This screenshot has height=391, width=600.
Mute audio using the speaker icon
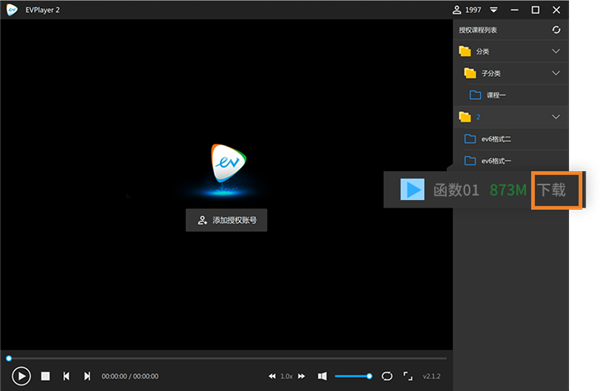point(322,376)
